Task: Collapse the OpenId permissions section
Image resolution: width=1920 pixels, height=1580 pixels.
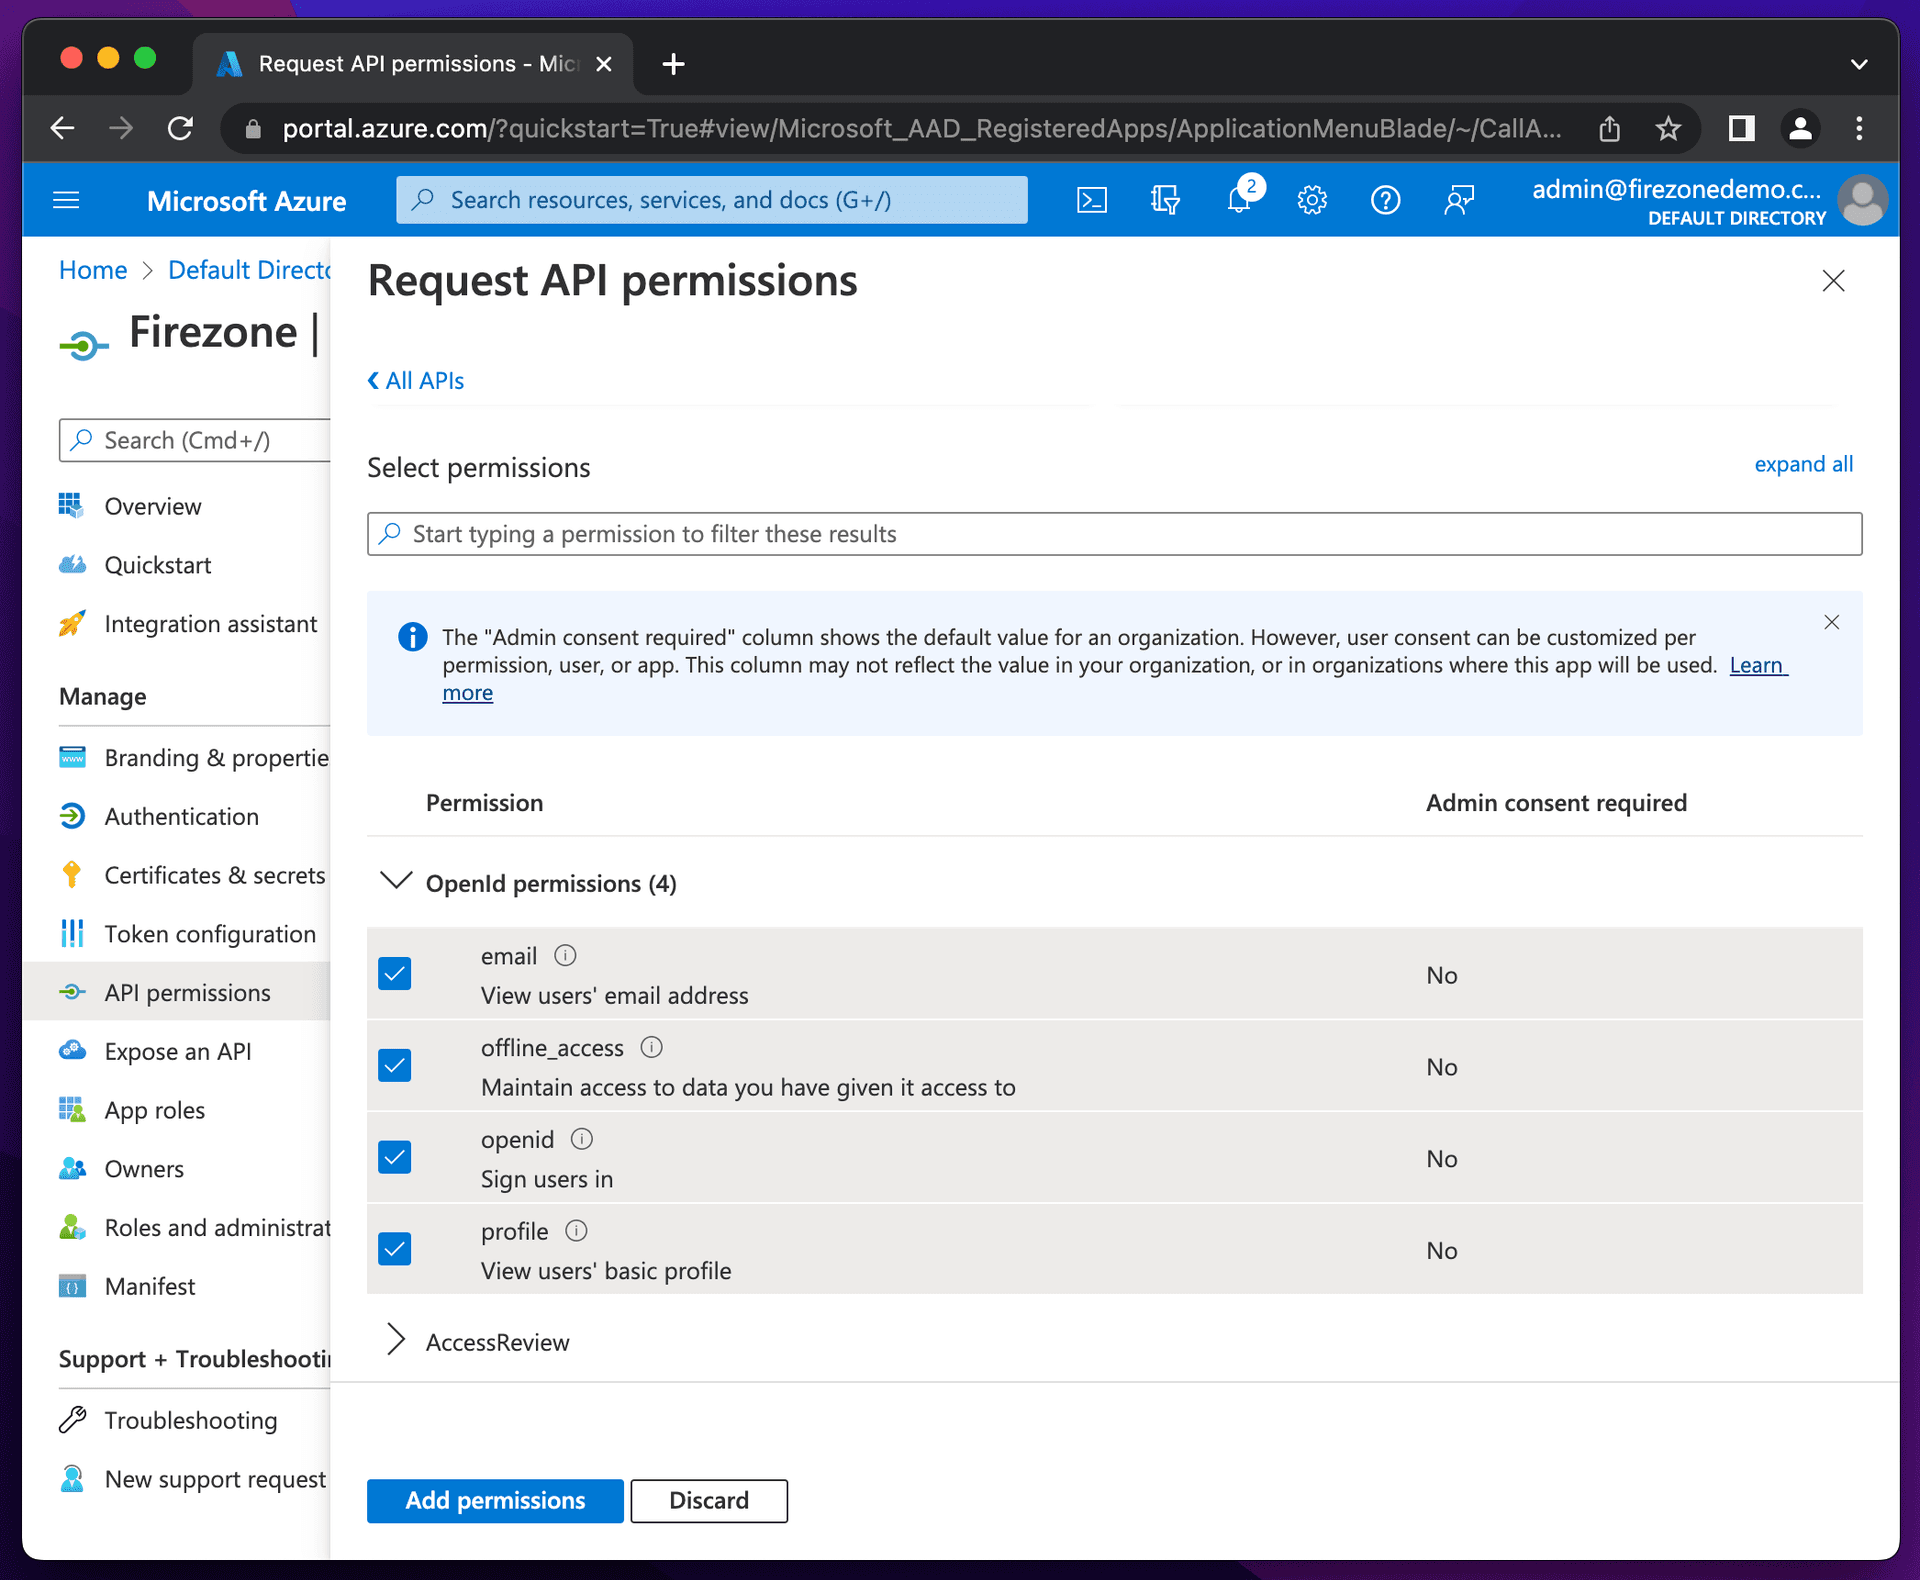Action: point(397,882)
